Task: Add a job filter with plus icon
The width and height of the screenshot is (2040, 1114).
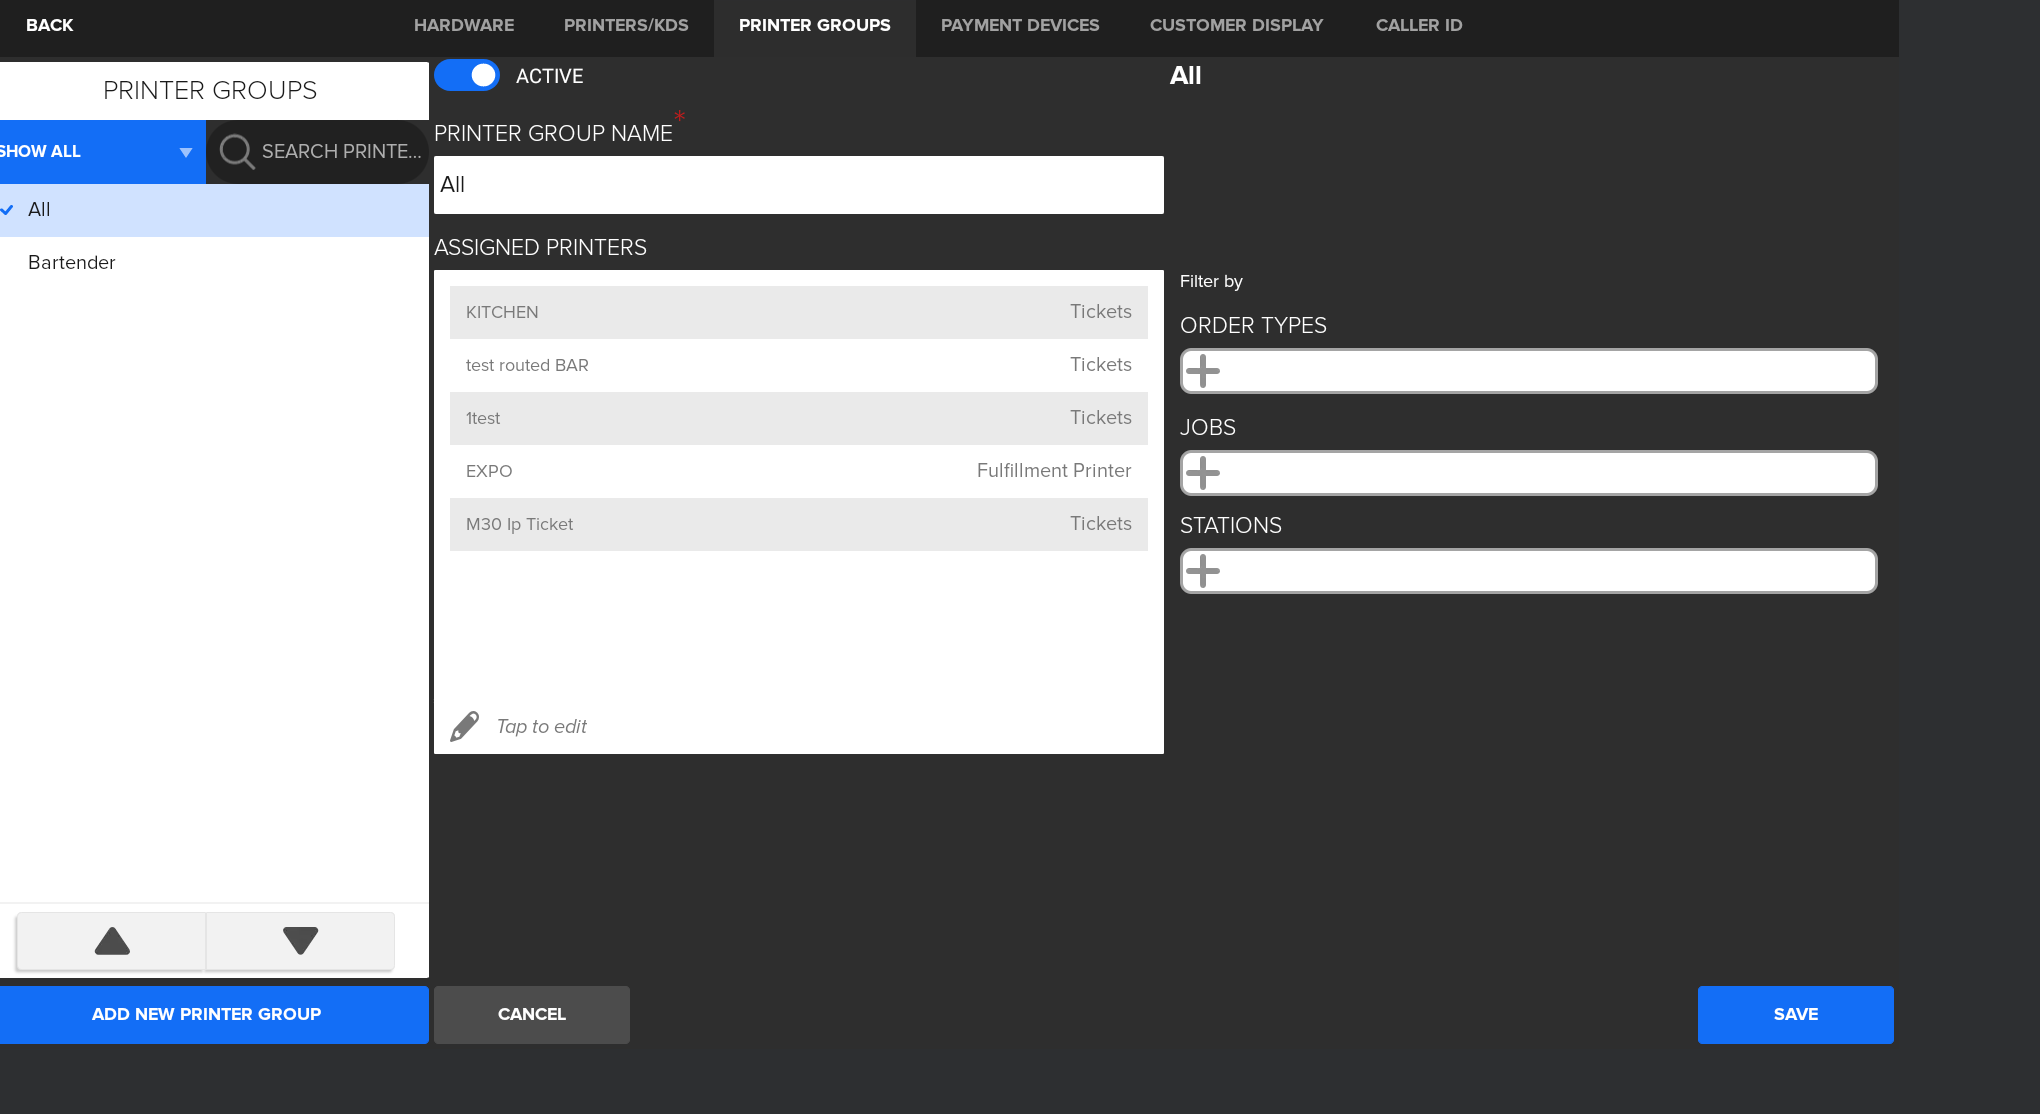Action: 1203,473
